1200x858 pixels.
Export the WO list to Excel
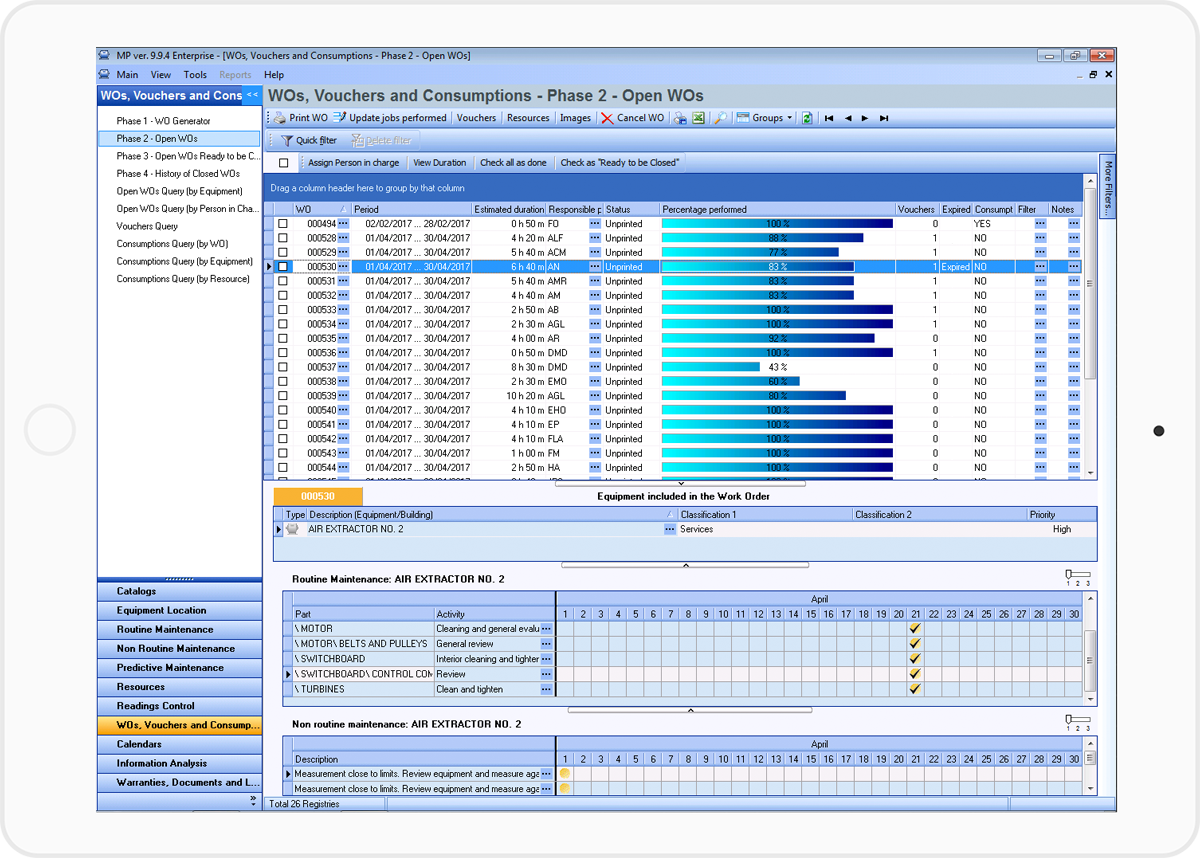(x=697, y=117)
